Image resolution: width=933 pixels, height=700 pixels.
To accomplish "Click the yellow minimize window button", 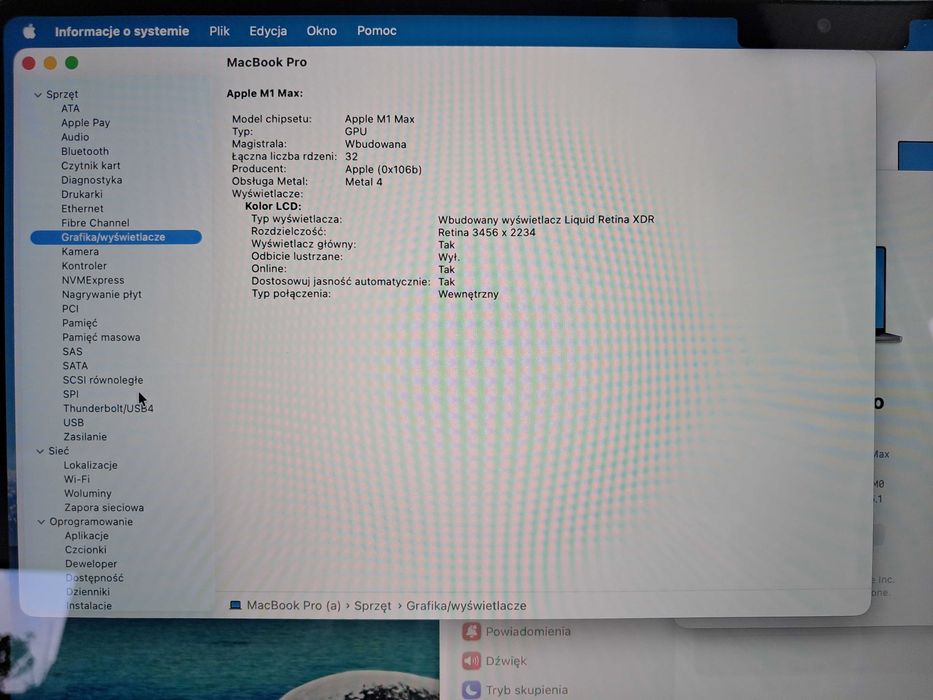I will 50,63.
